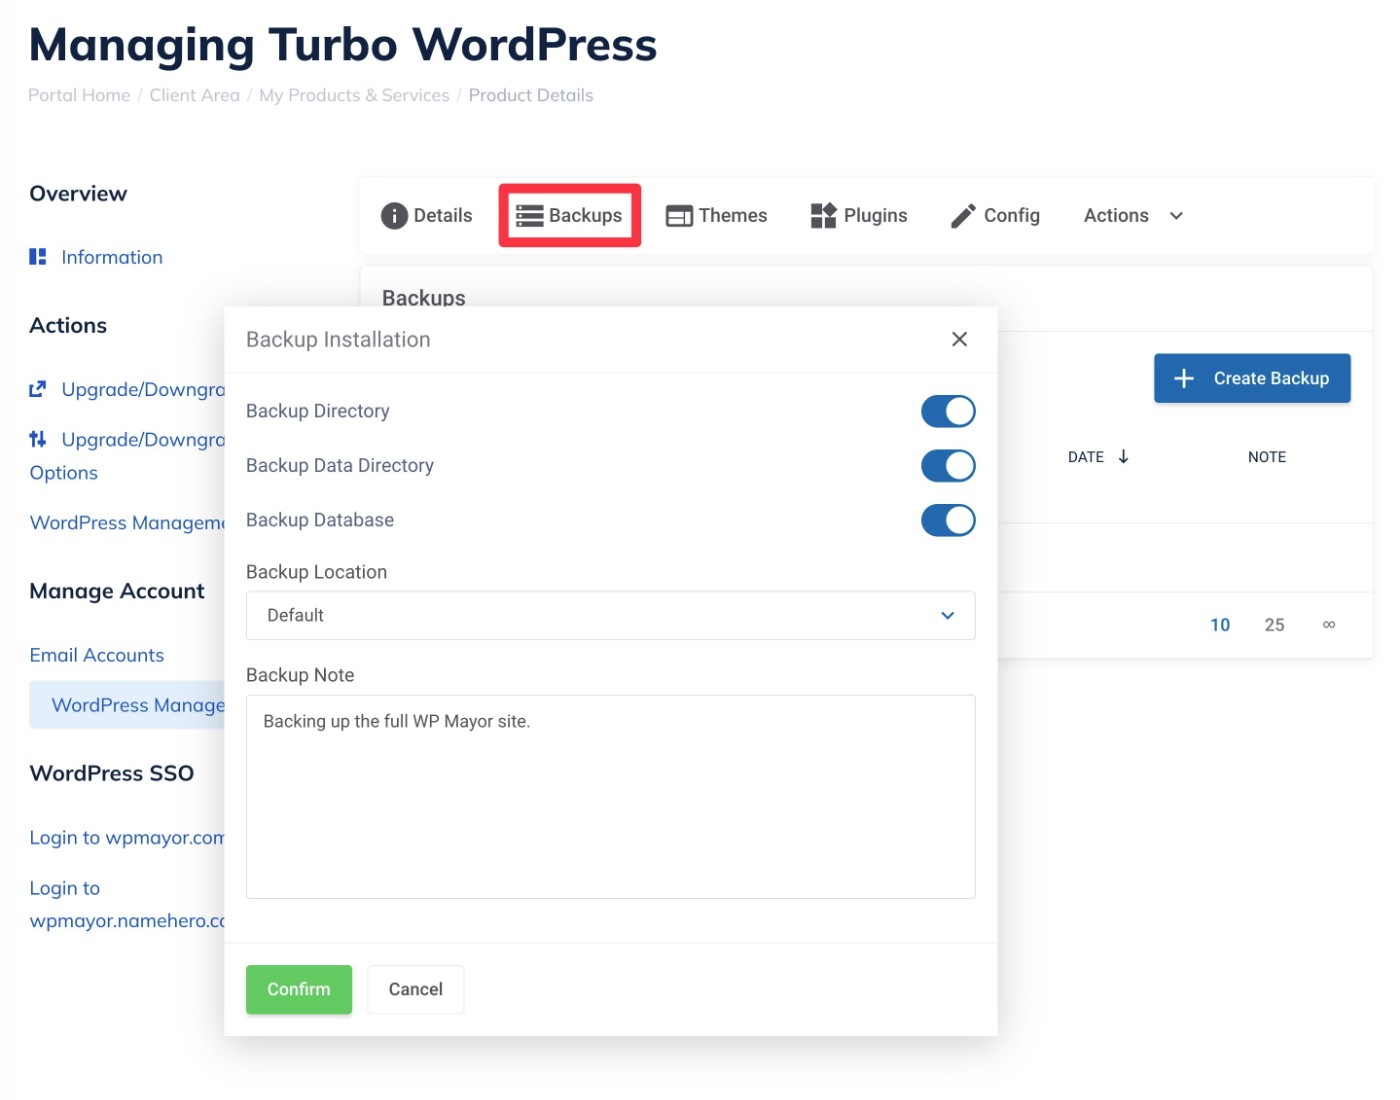Click Upgrade/Downgrade Options link
This screenshot has width=1400, height=1100.
(x=127, y=456)
